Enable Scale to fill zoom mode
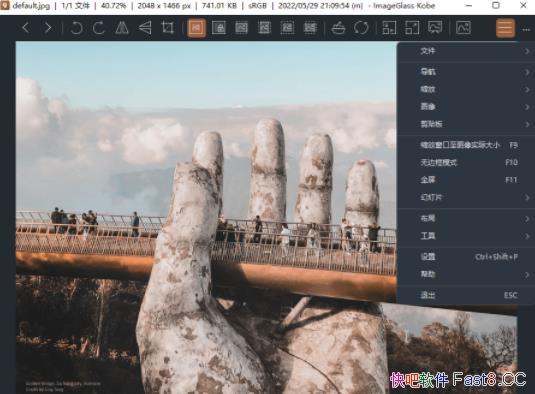Viewport: 535px width, 394px height. point(310,28)
